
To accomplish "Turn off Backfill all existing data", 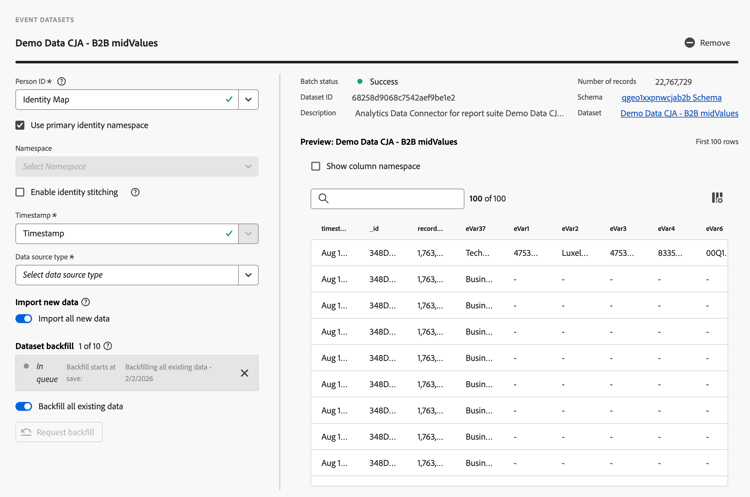I will pos(24,407).
